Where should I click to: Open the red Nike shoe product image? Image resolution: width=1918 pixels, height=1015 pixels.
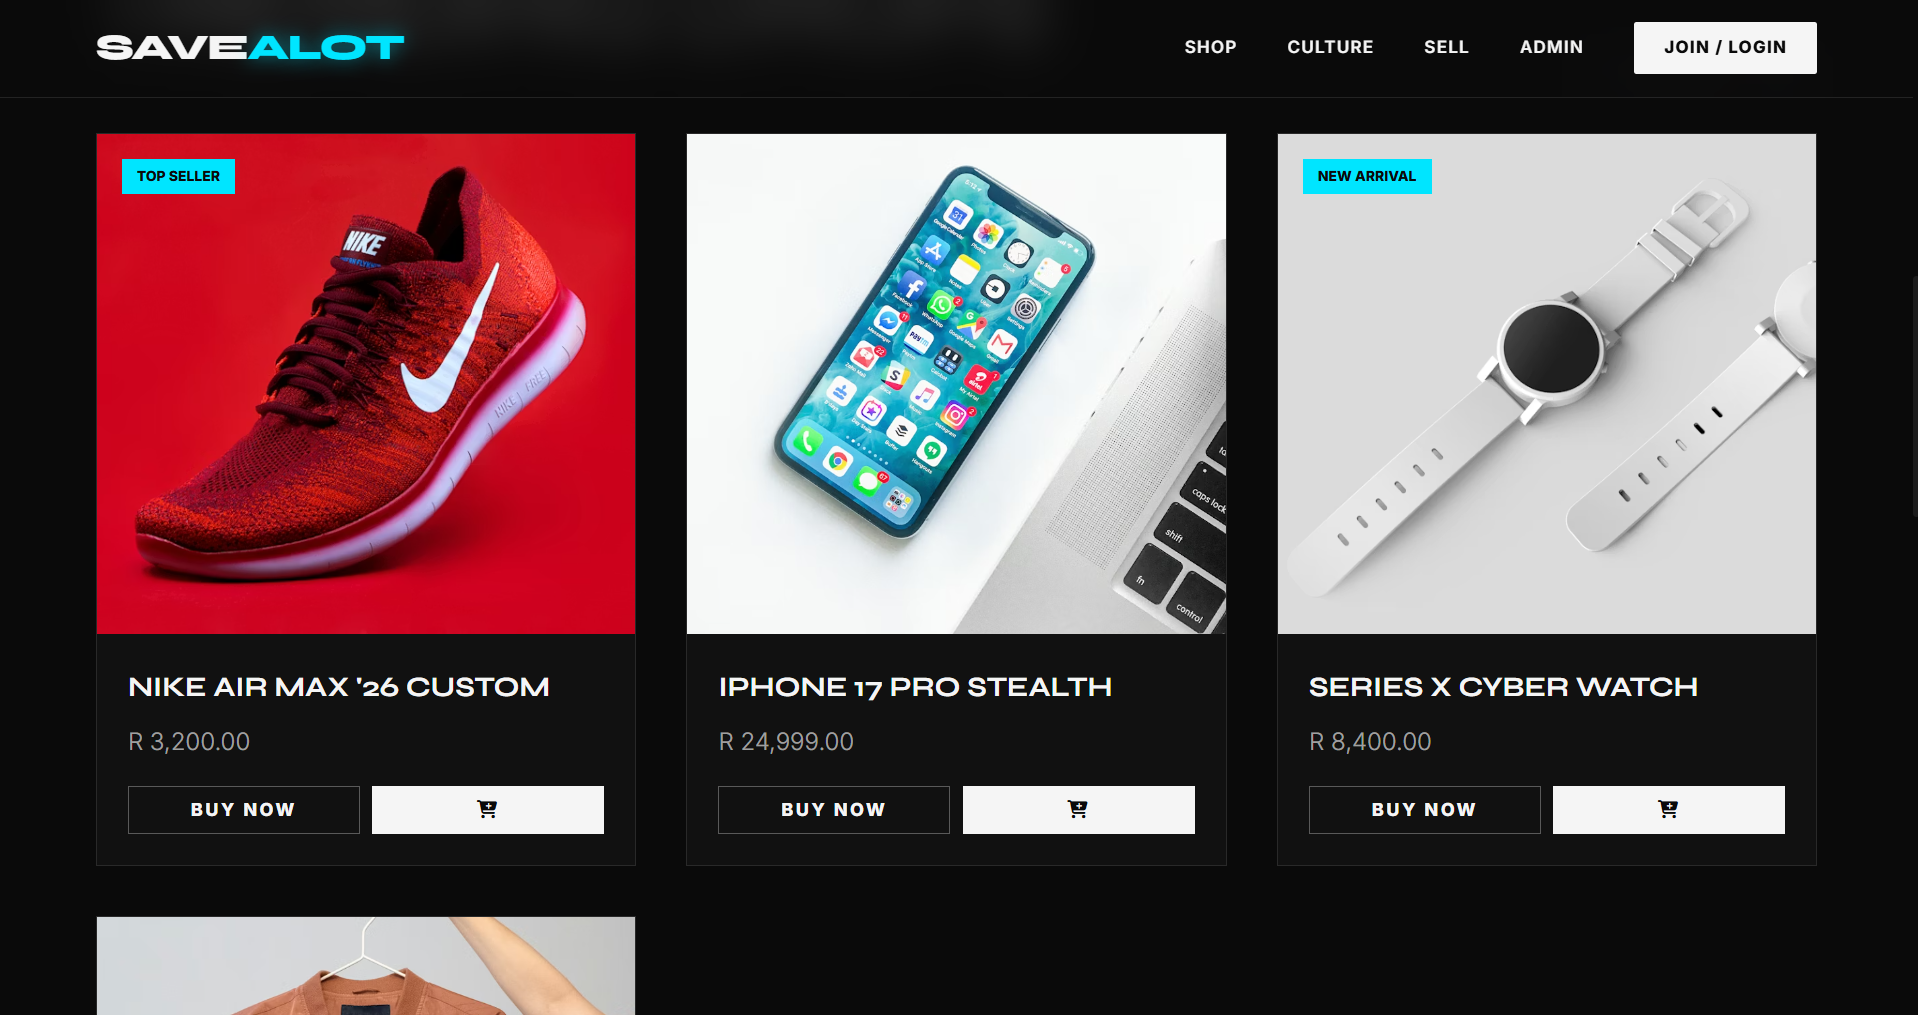pyautogui.click(x=366, y=384)
